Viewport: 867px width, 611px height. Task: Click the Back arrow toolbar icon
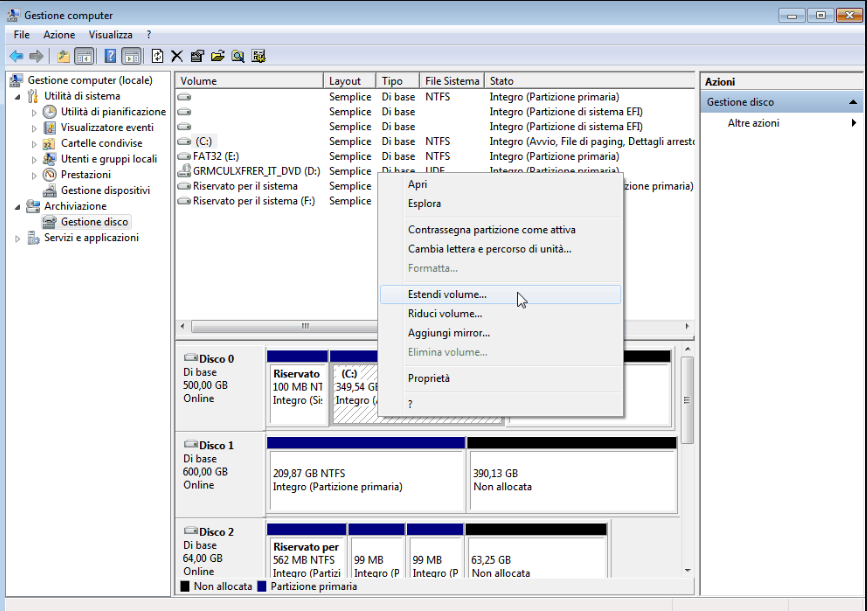coord(16,56)
